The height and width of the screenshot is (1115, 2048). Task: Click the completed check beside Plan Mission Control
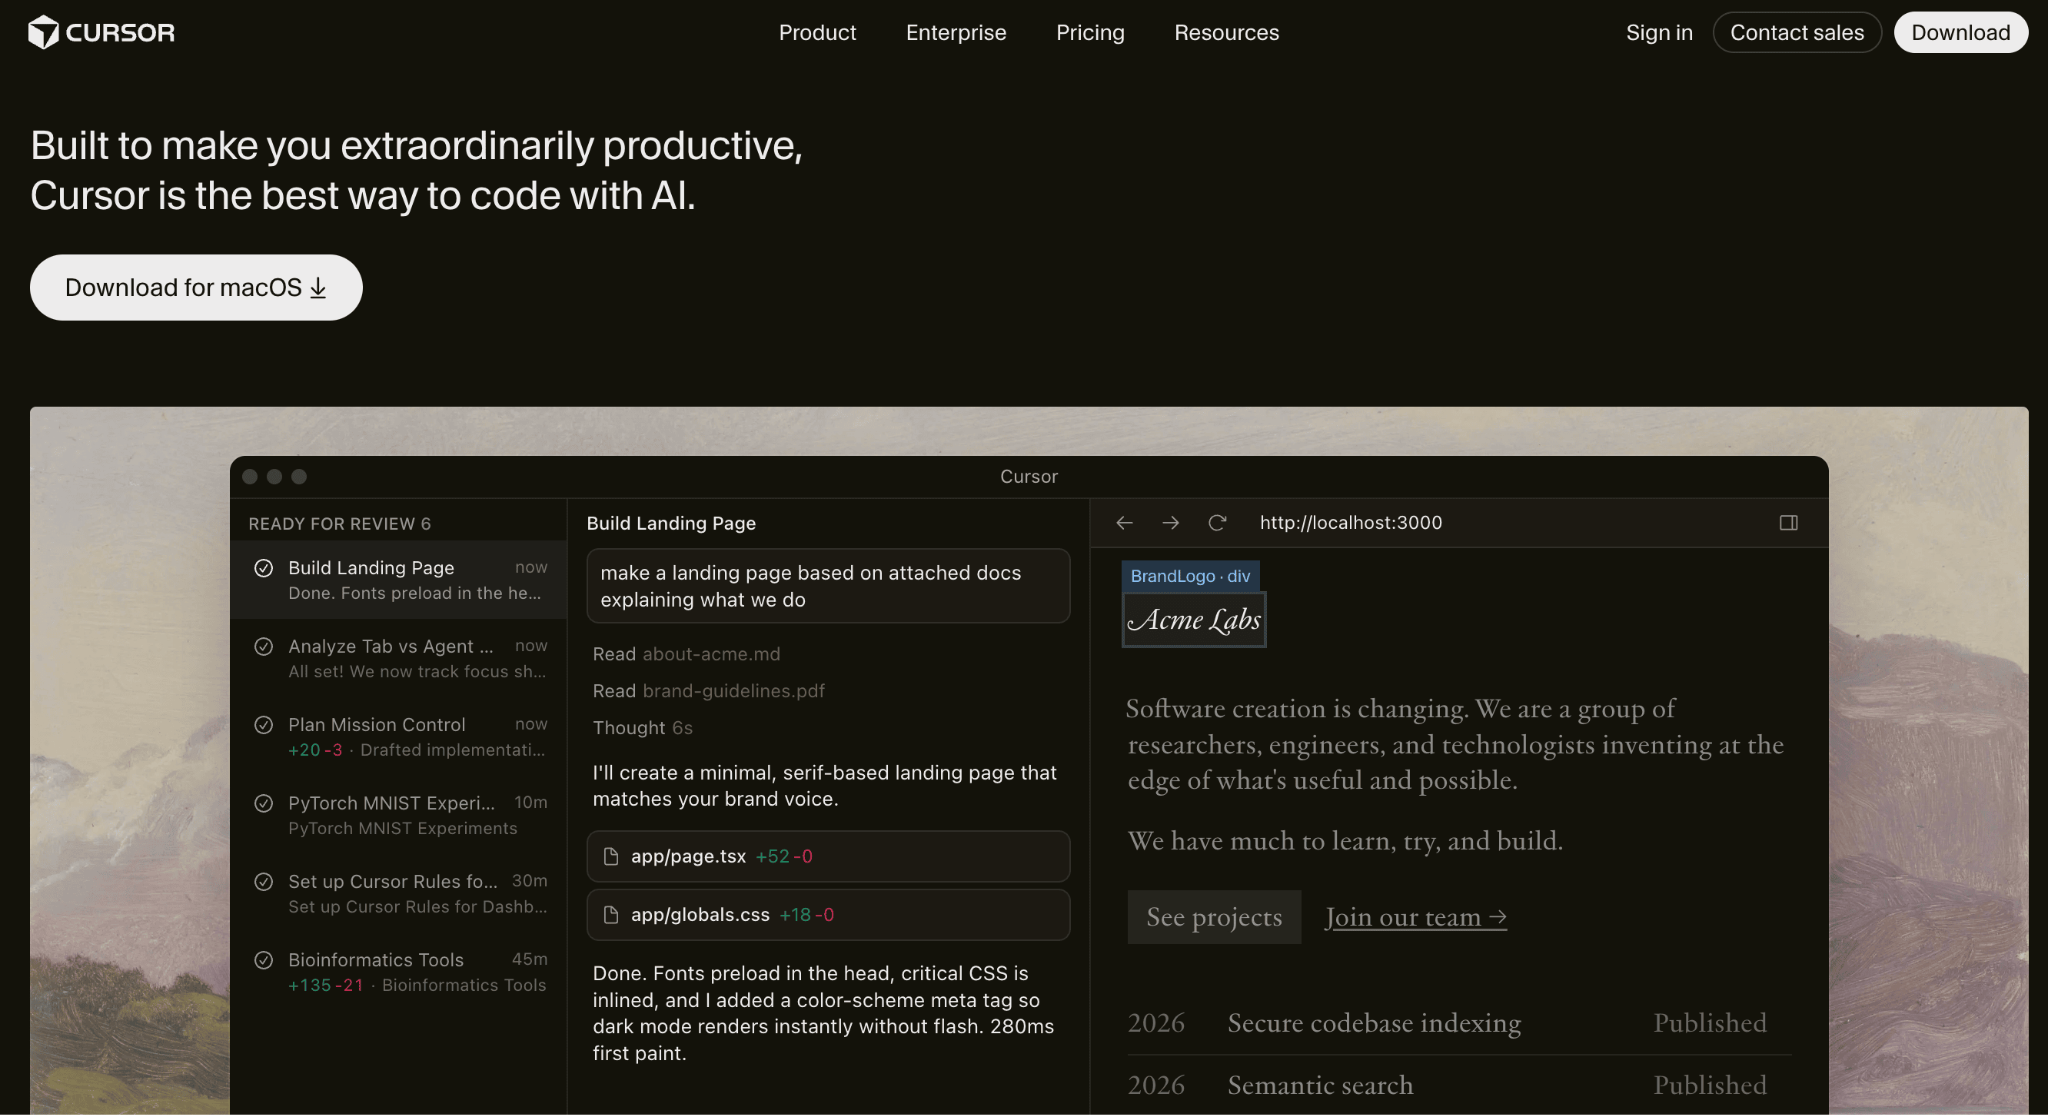[264, 725]
